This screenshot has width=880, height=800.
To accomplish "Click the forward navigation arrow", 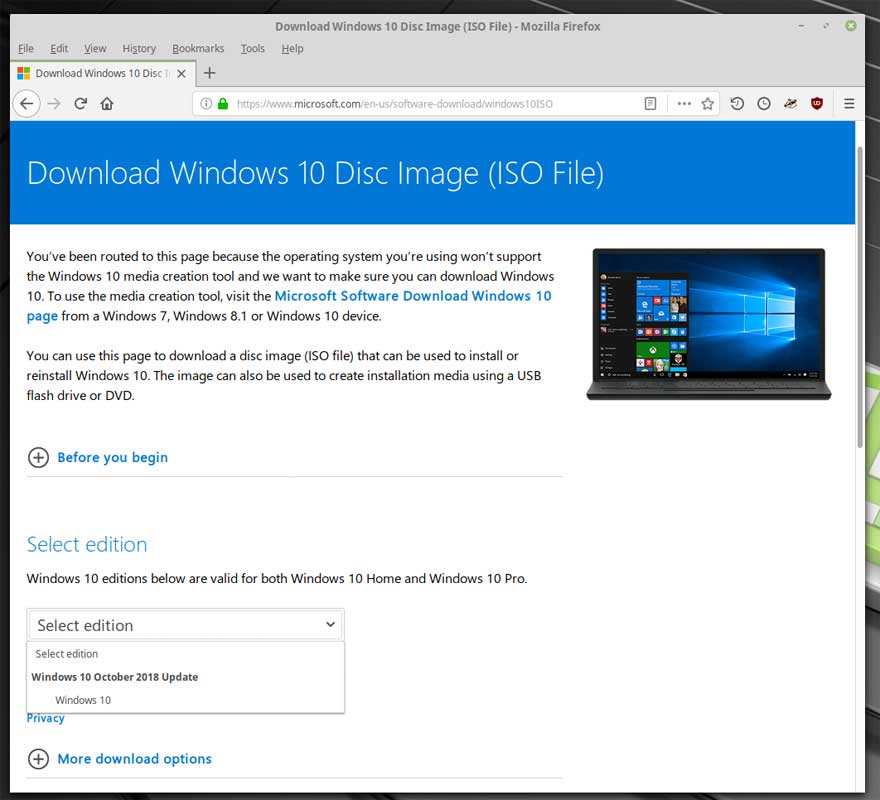I will pyautogui.click(x=54, y=103).
